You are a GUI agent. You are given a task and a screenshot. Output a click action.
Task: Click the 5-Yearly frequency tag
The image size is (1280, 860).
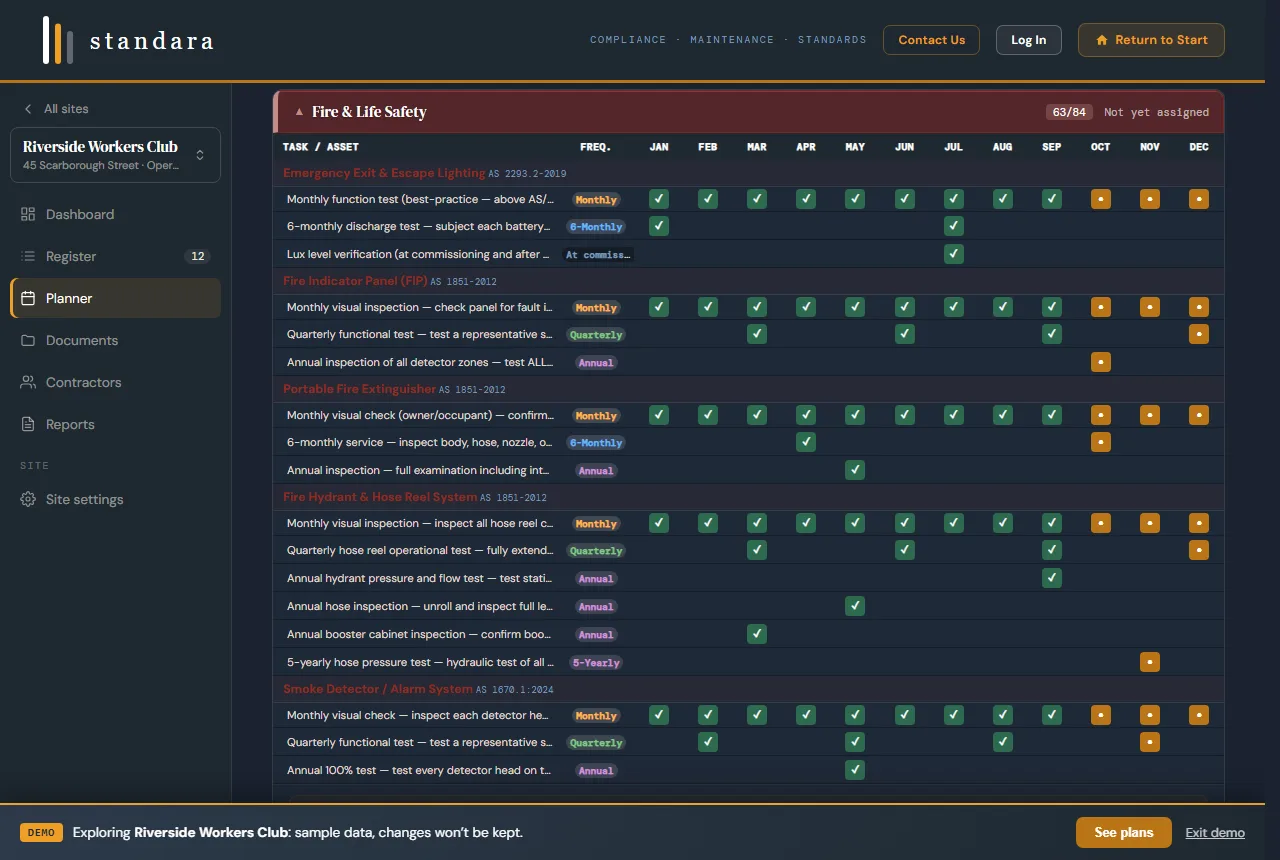pyautogui.click(x=596, y=662)
